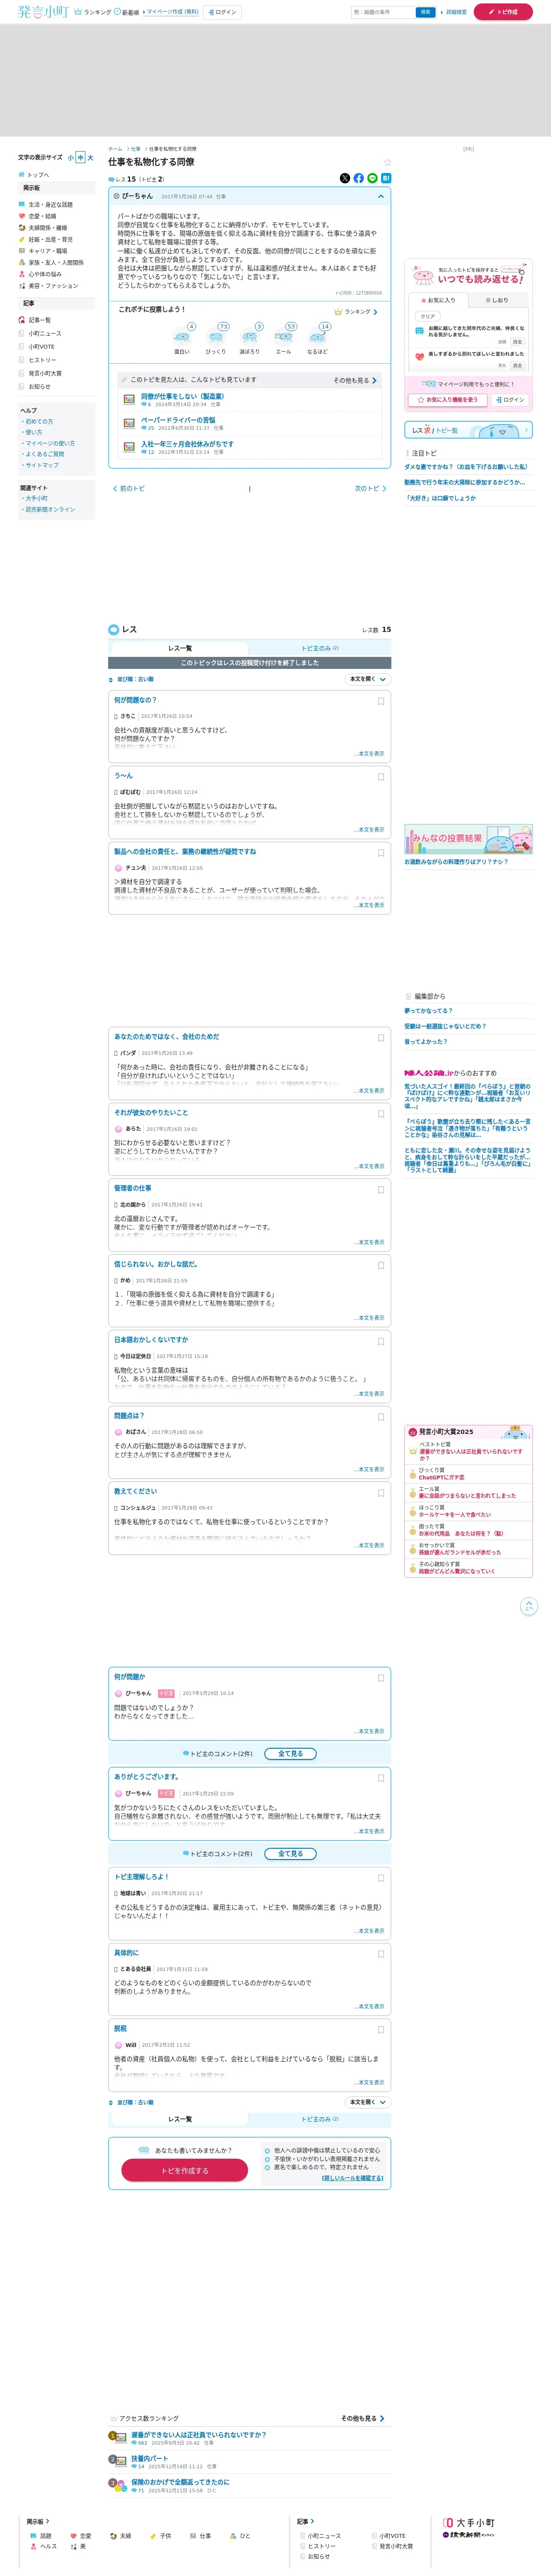Image resolution: width=551 pixels, height=2576 pixels.
Task: Switch to the お気に入り tab
Action: (439, 300)
